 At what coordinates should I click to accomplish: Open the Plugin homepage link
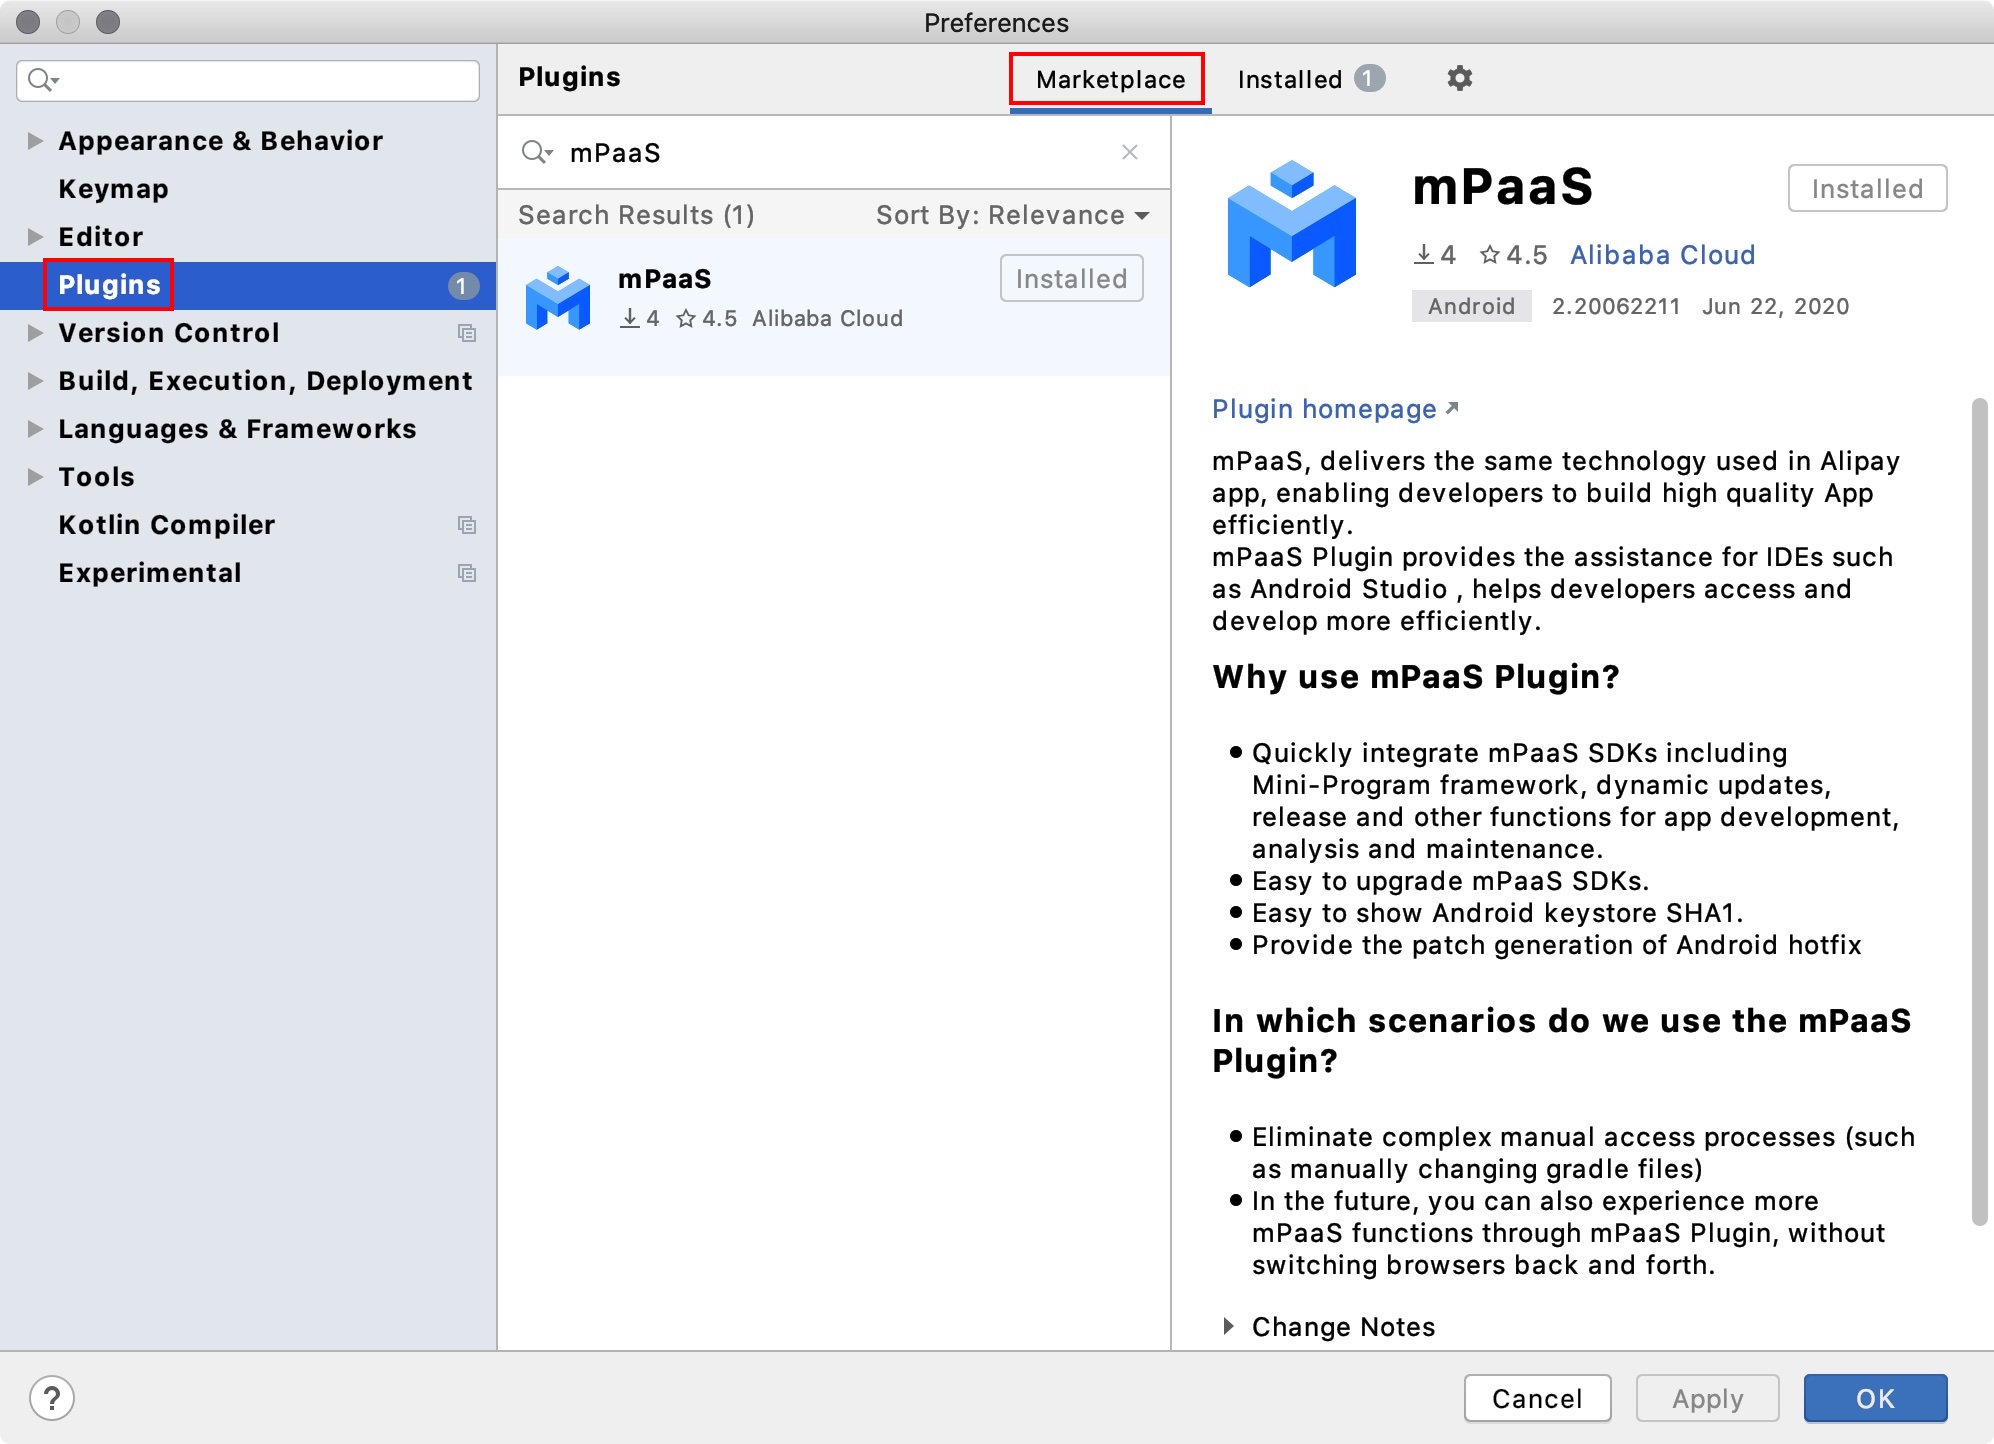pyautogui.click(x=1335, y=409)
